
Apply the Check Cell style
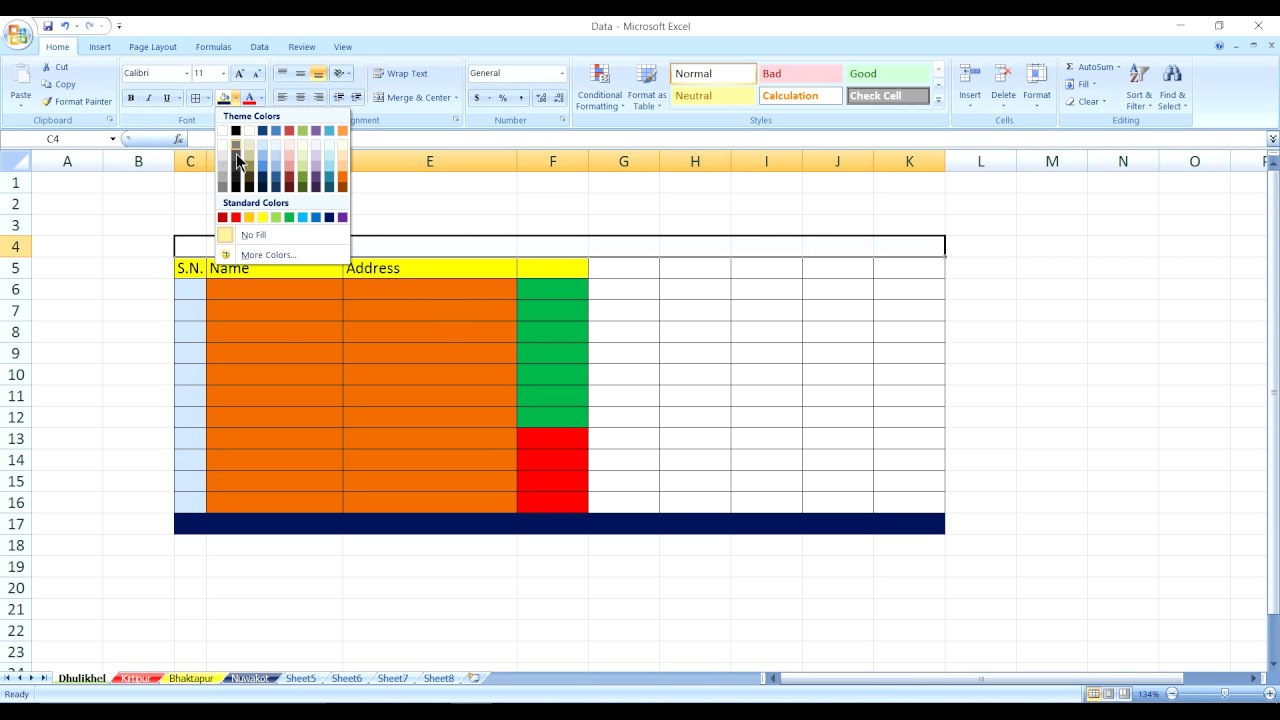coord(888,96)
